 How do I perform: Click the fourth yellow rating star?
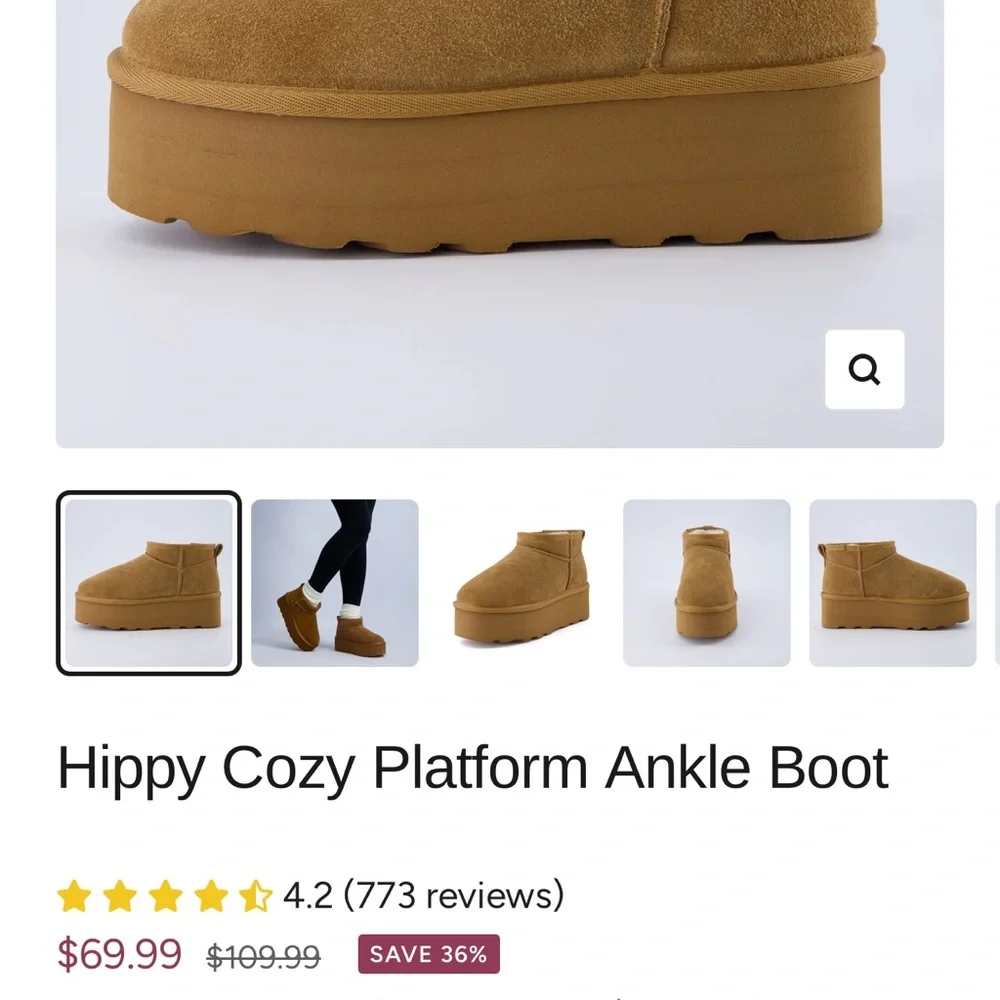coord(210,896)
